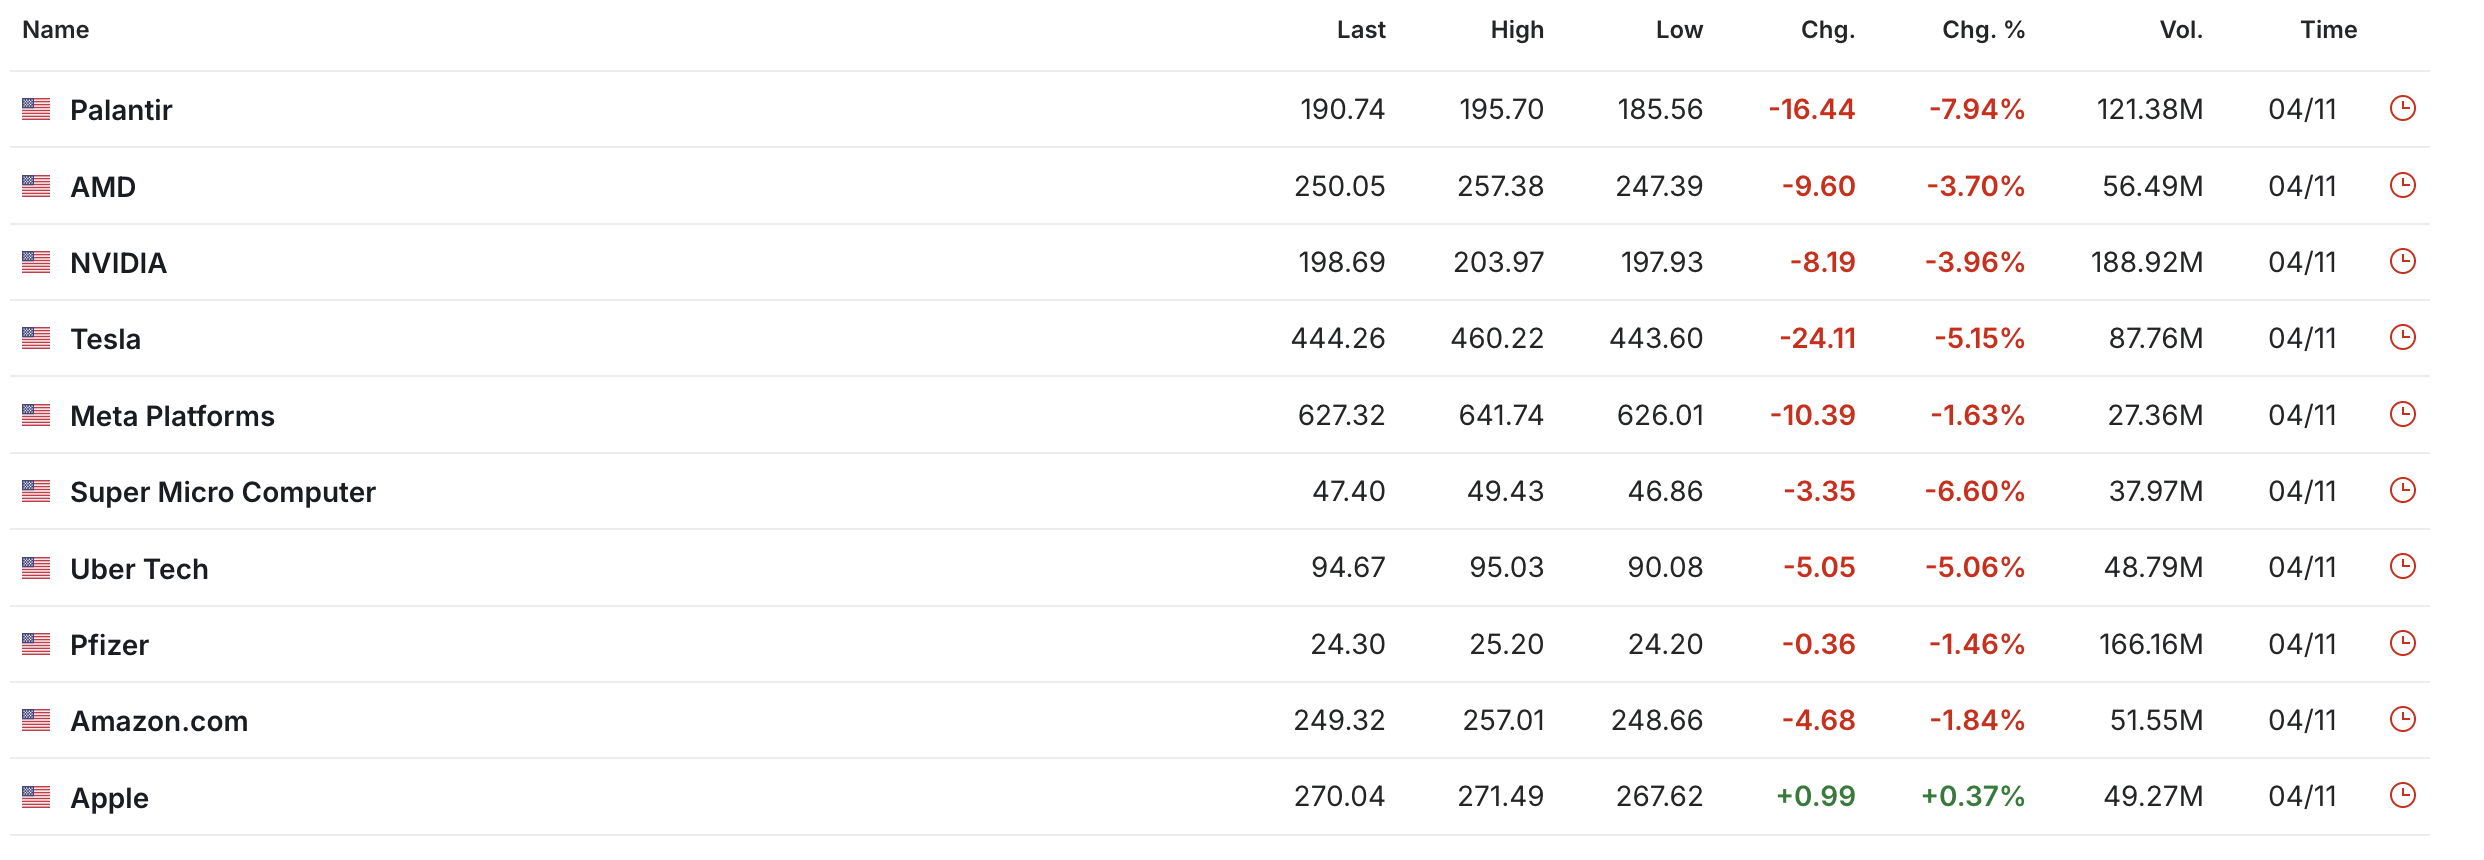Click the US flag beside Meta Platforms
Image resolution: width=2484 pixels, height=860 pixels.
click(36, 415)
